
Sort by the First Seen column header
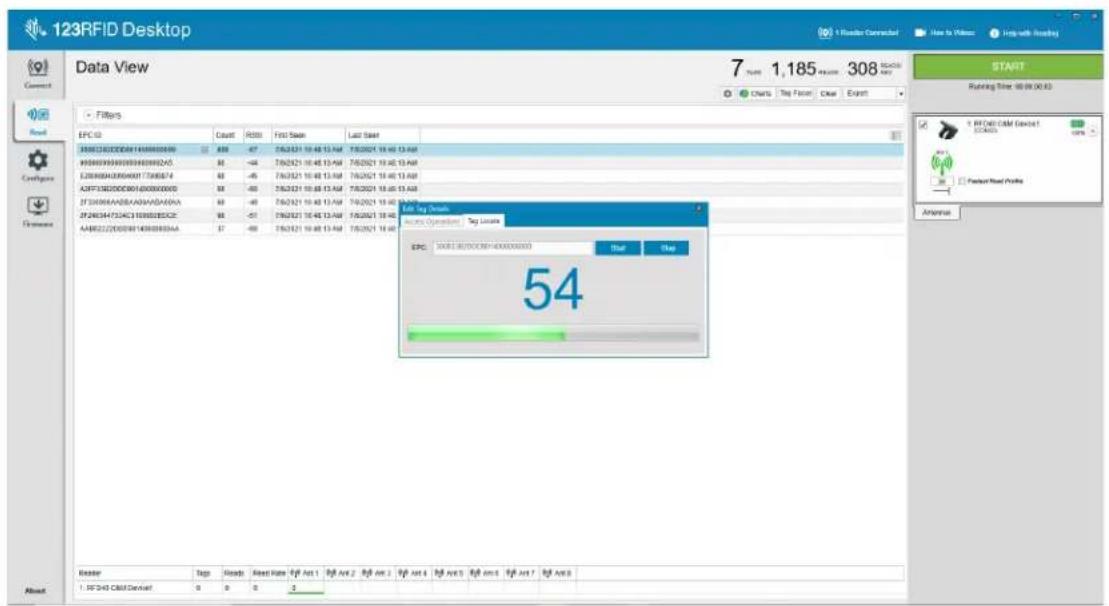pyautogui.click(x=308, y=135)
